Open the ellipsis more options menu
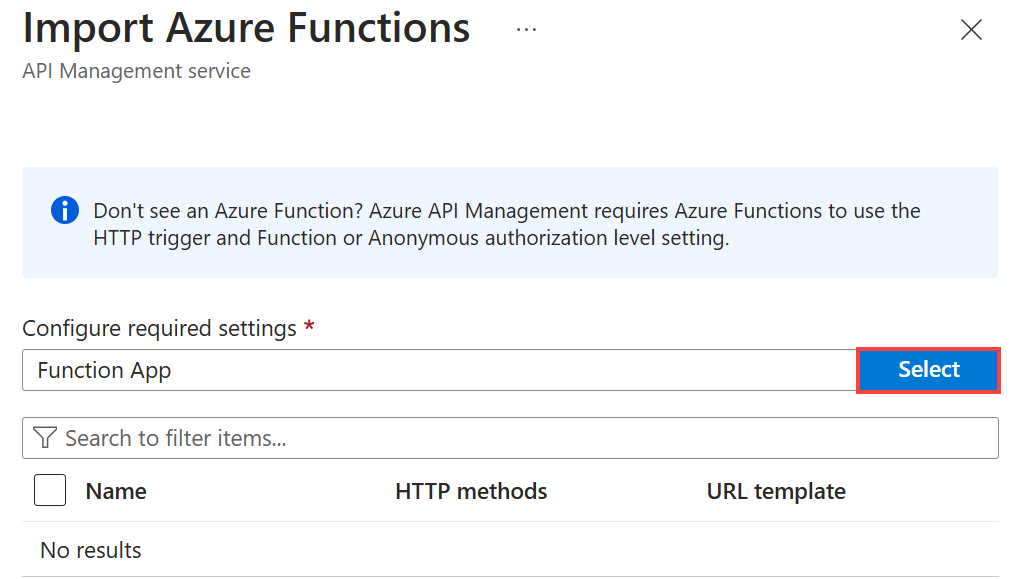This screenshot has height=579, width=1022. point(526,30)
